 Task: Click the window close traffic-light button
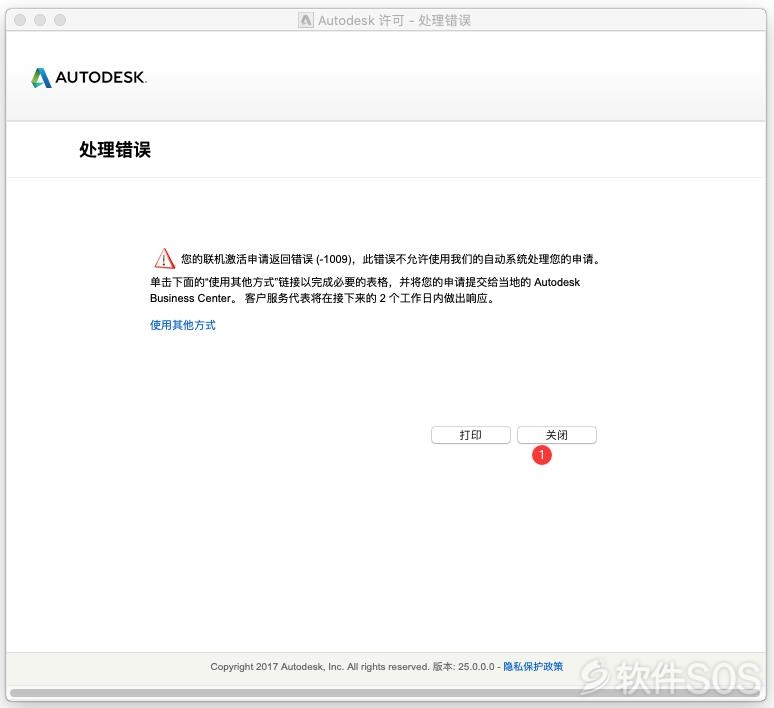(20, 20)
